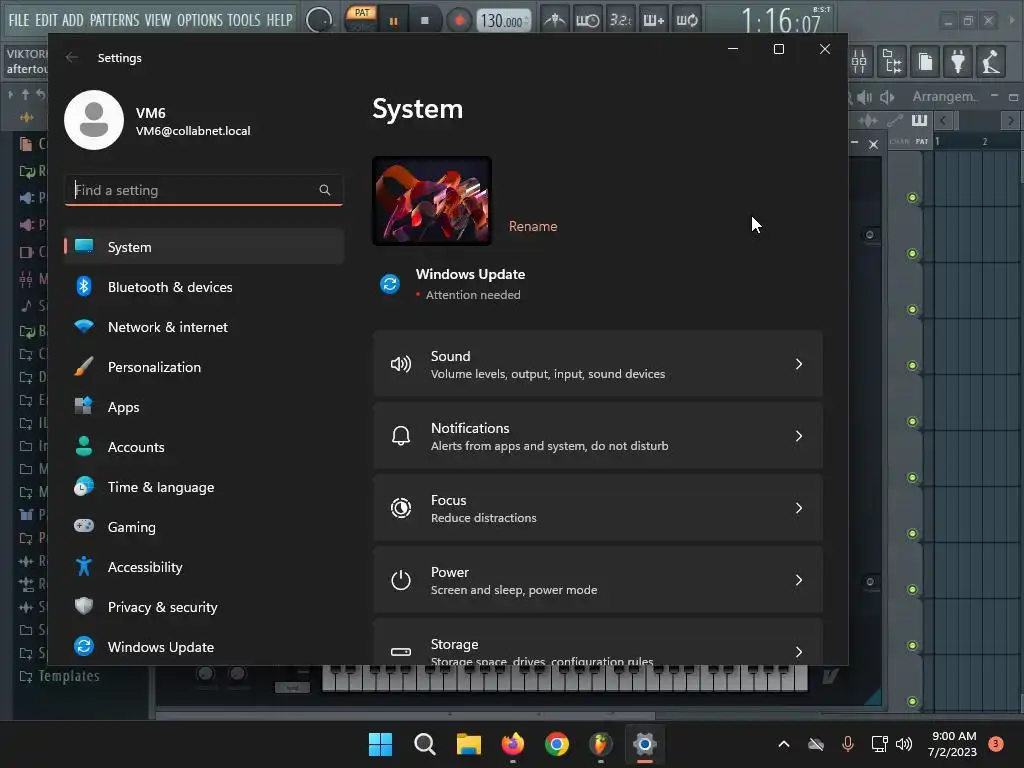Pause FL Studio playback
Screen dimensions: 1024x768
tap(393, 21)
